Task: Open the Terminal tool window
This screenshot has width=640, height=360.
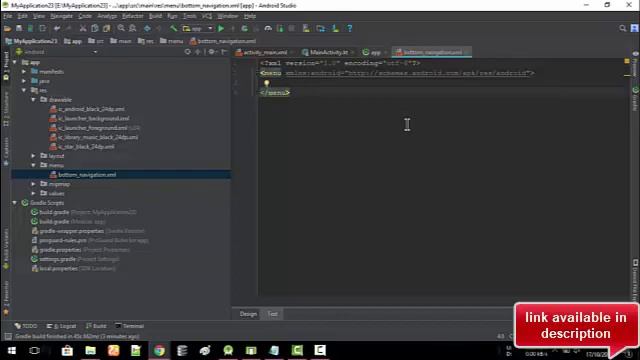Action: (129, 326)
